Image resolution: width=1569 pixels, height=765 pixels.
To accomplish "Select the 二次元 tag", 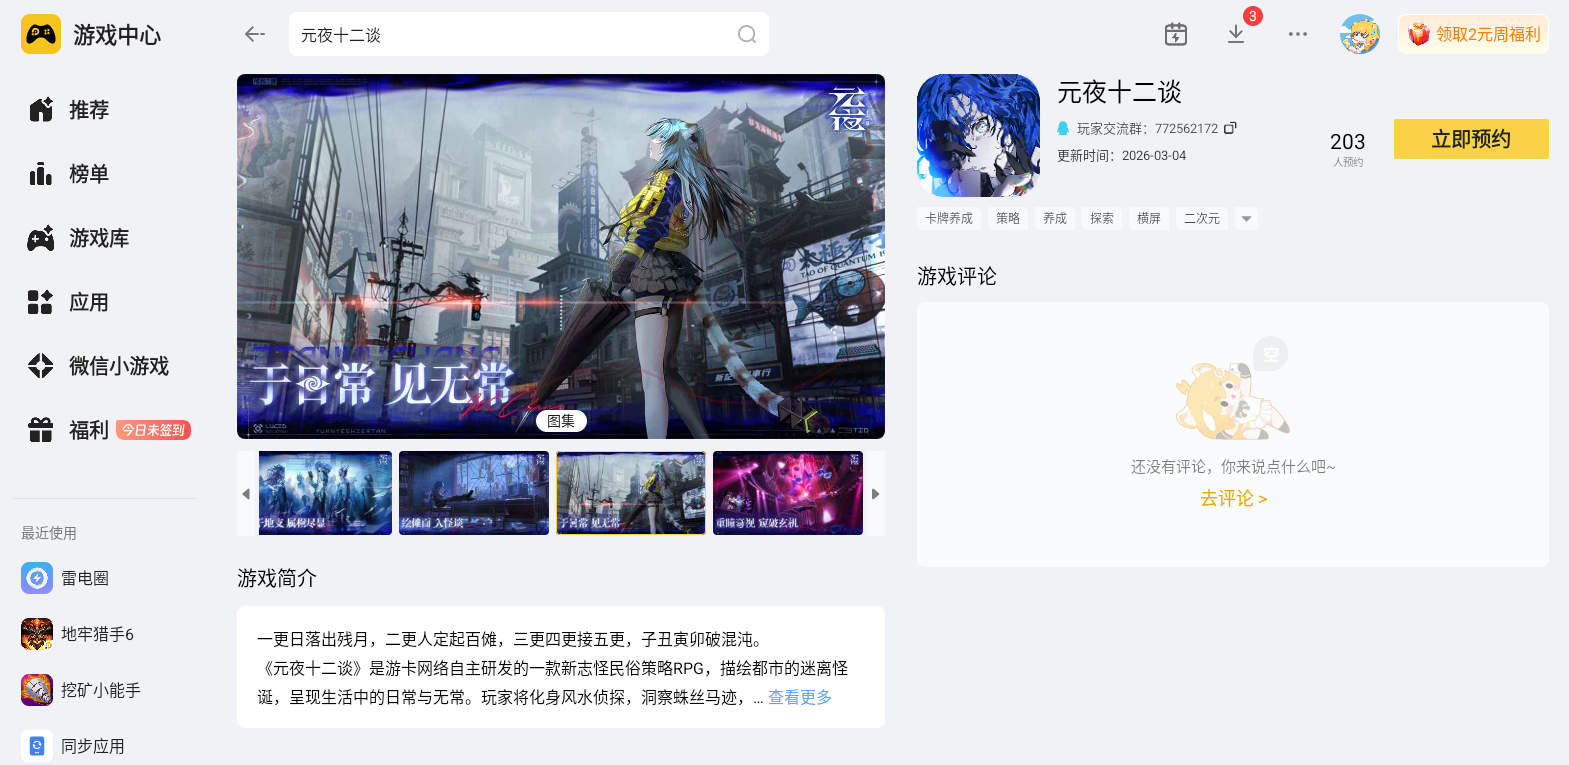I will [x=1202, y=218].
